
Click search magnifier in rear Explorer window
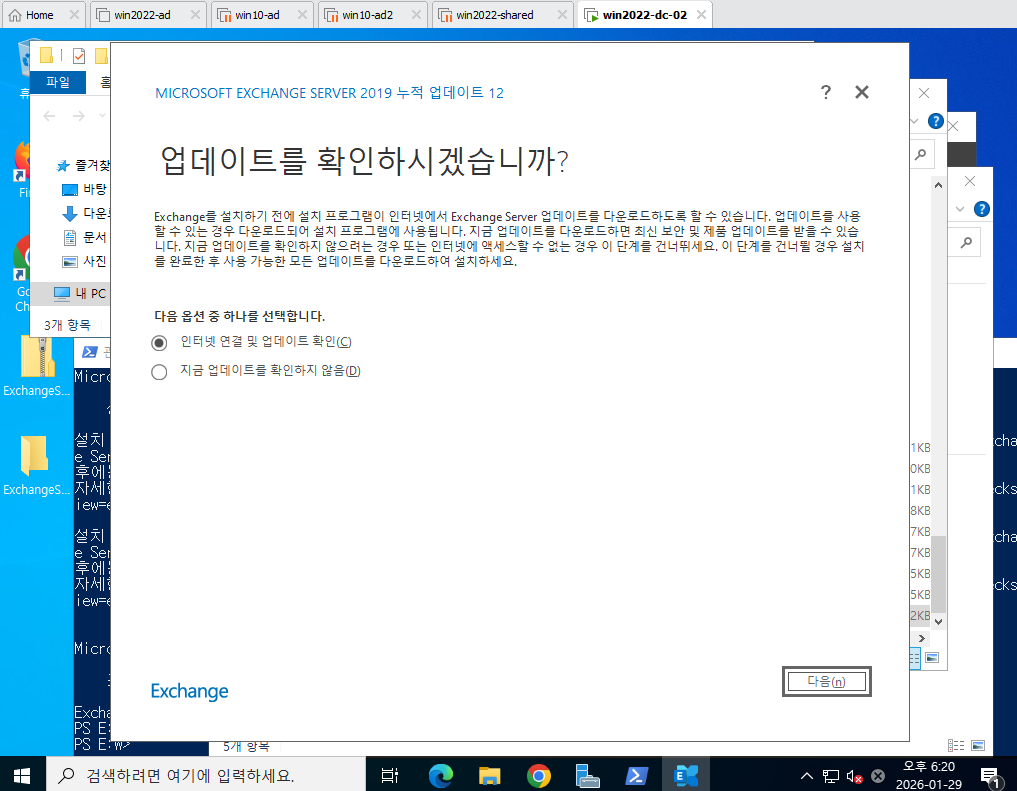[920, 155]
